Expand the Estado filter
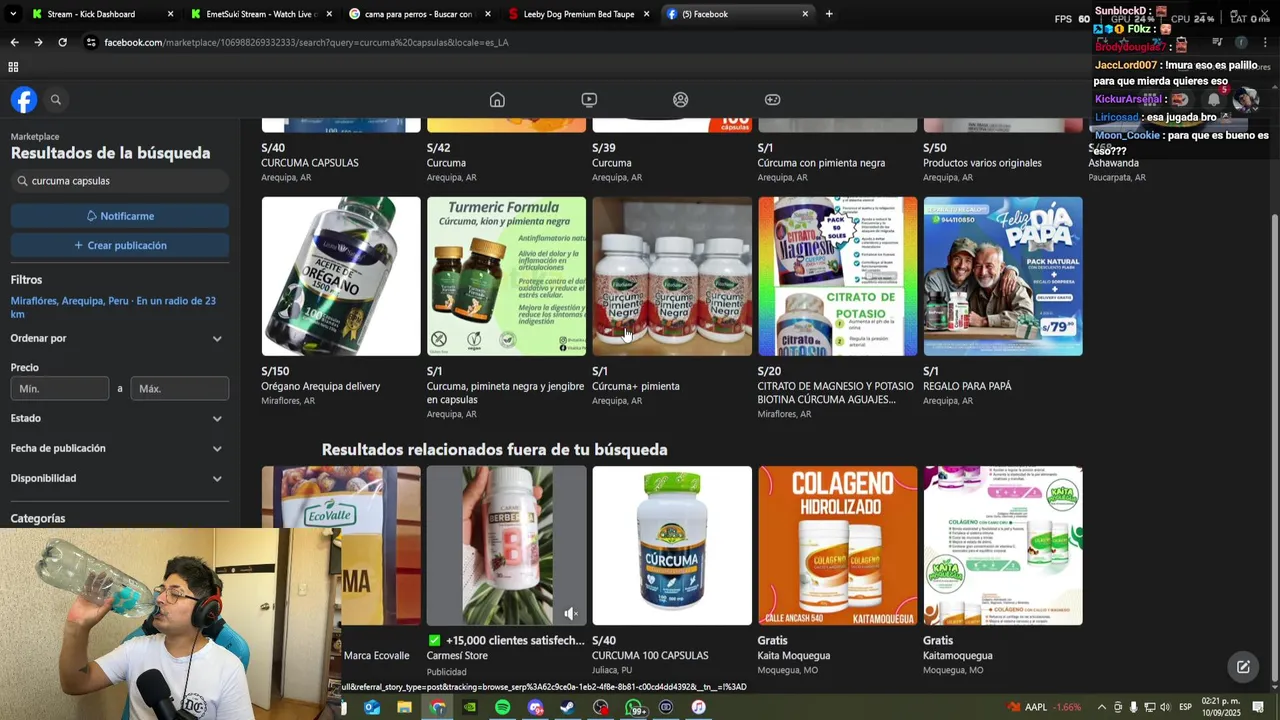 119,418
